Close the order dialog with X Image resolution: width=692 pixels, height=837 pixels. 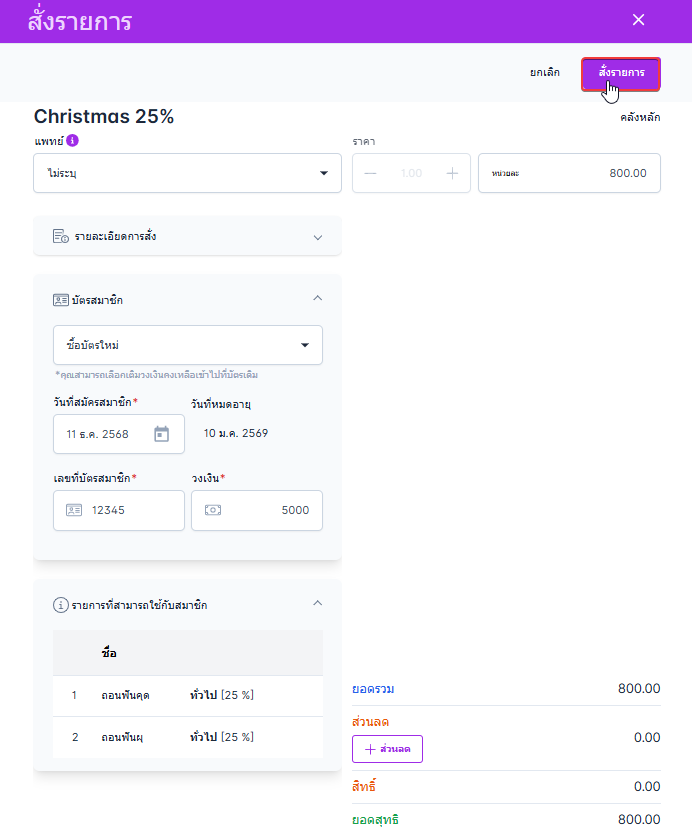638,20
